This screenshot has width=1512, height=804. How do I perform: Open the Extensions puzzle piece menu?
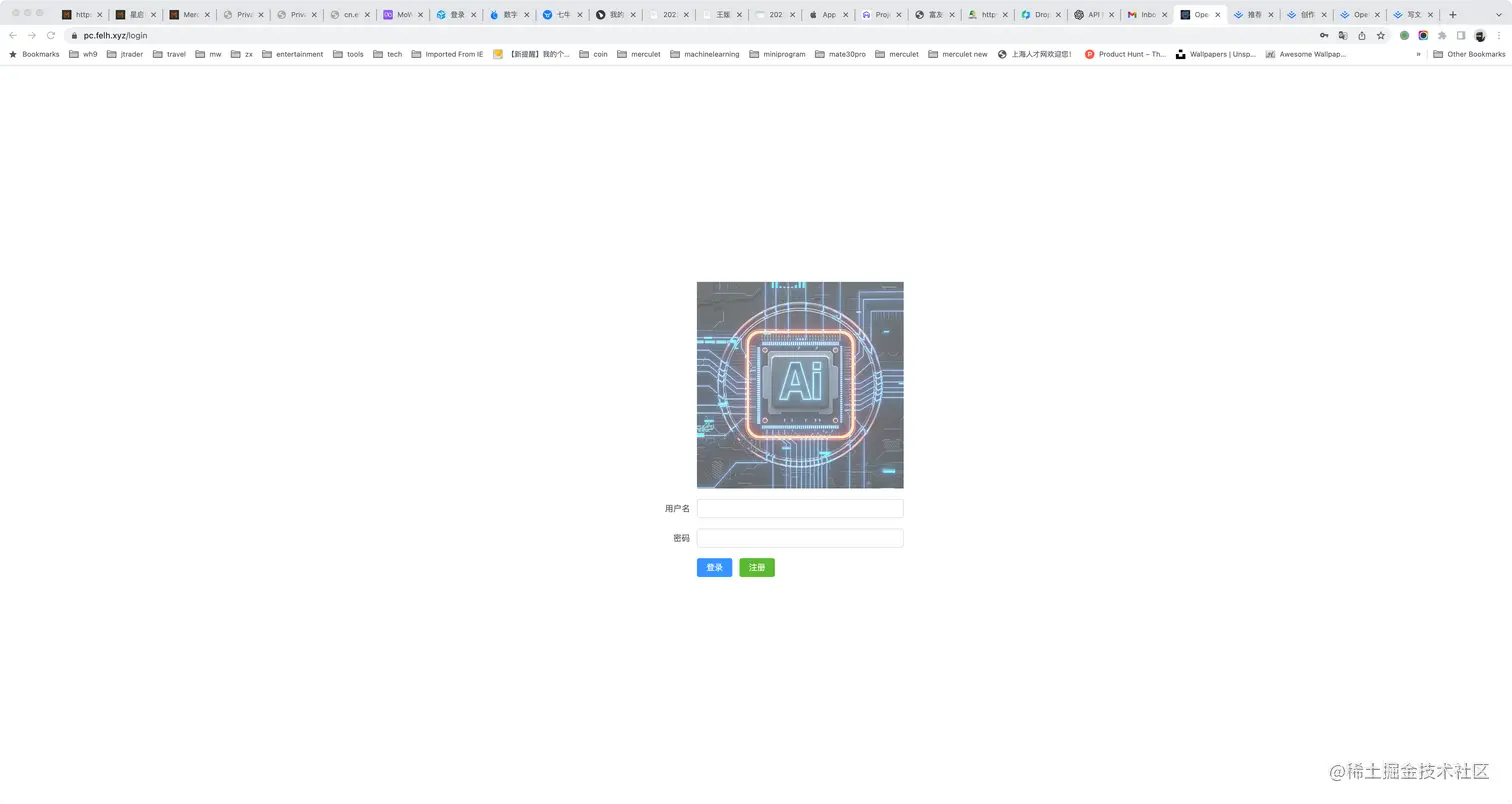tap(1442, 35)
